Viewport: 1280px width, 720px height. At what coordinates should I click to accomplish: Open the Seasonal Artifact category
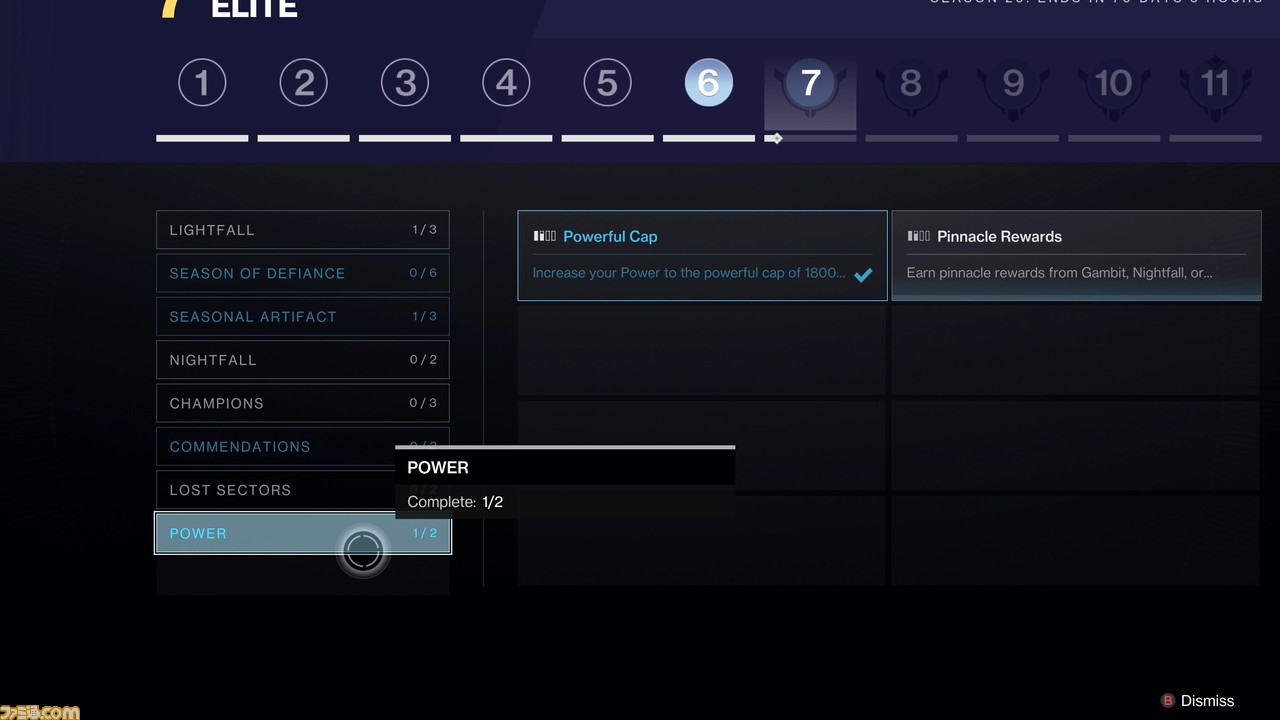tap(303, 316)
